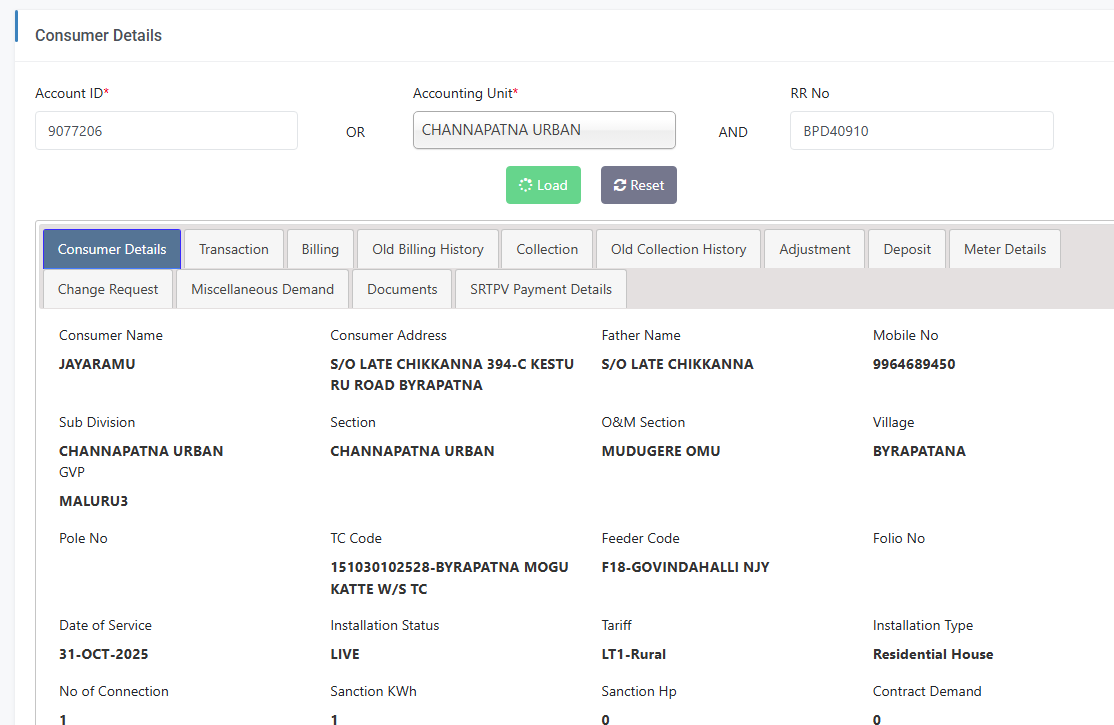Open the Documents tab

point(402,289)
